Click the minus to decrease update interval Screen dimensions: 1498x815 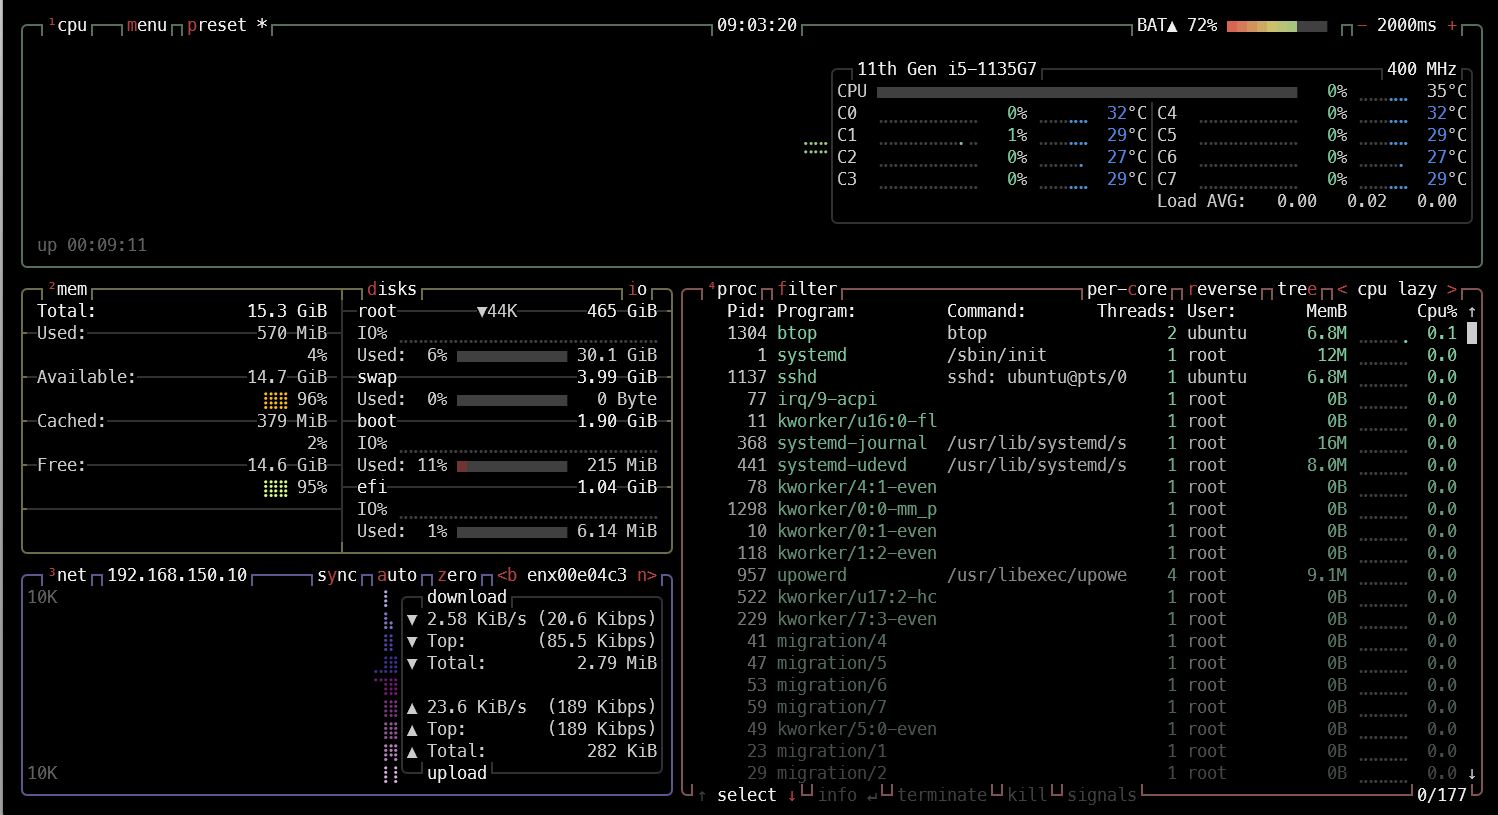1361,25
